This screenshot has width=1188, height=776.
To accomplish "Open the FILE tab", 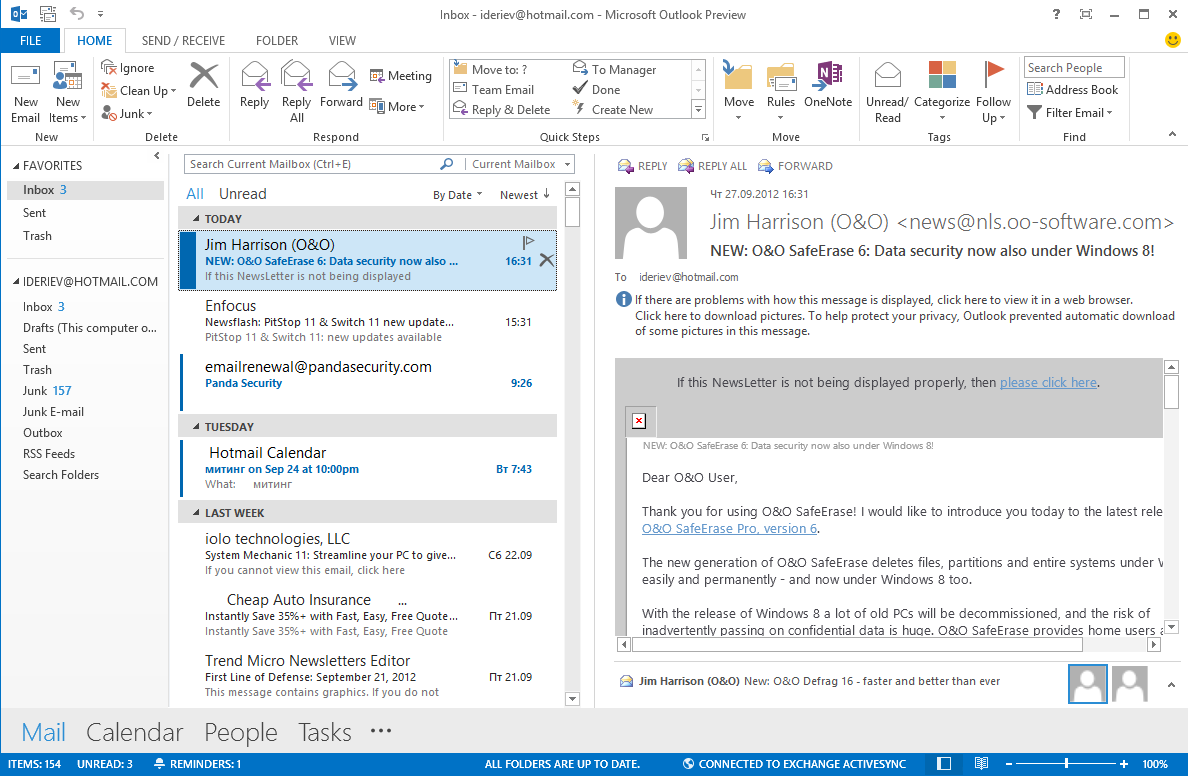I will [x=30, y=40].
